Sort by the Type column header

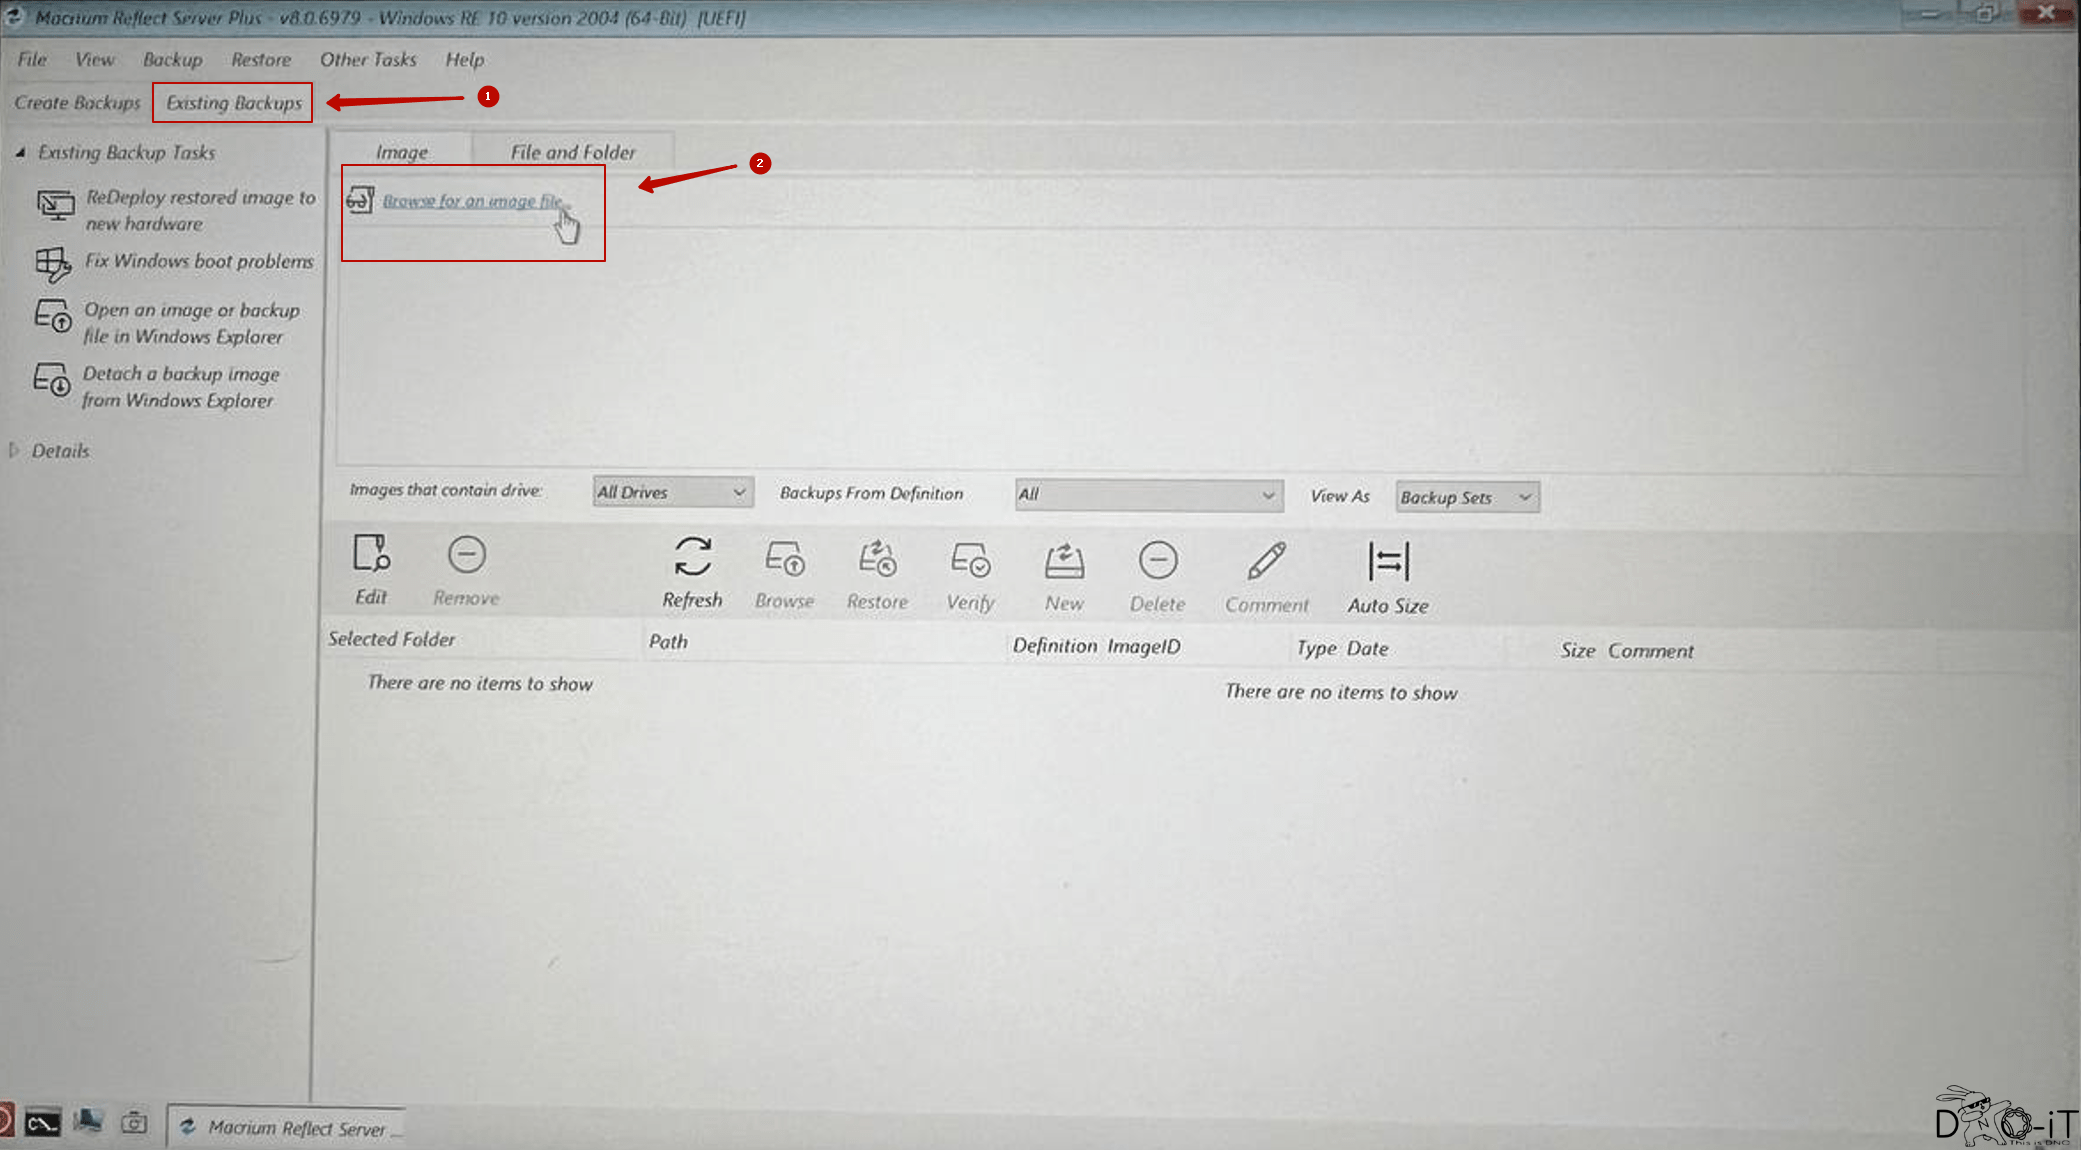1316,649
